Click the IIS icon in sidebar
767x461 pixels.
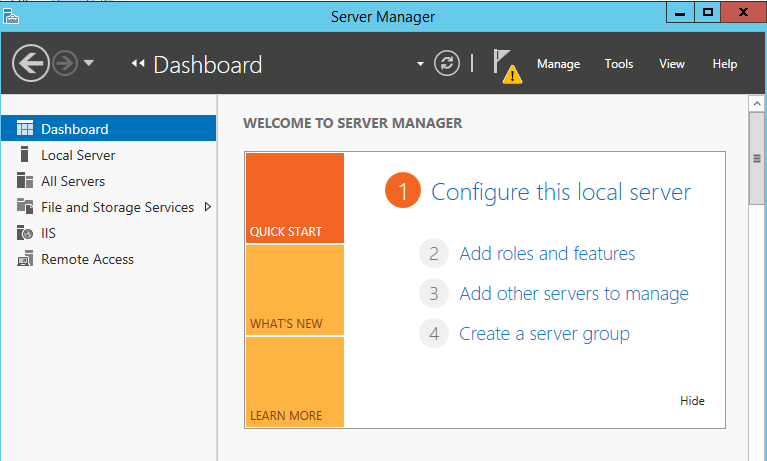click(x=25, y=232)
